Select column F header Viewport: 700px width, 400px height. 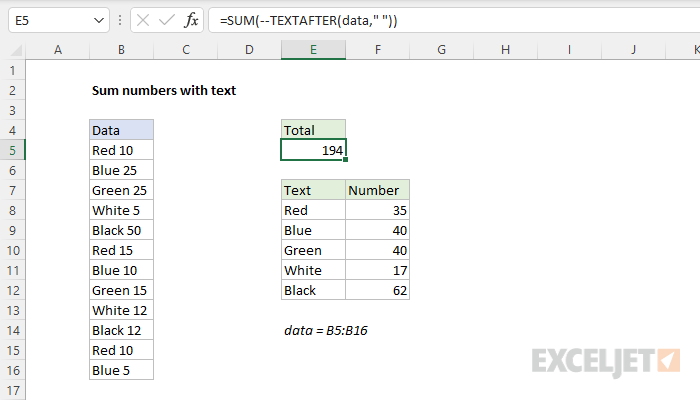coord(378,50)
